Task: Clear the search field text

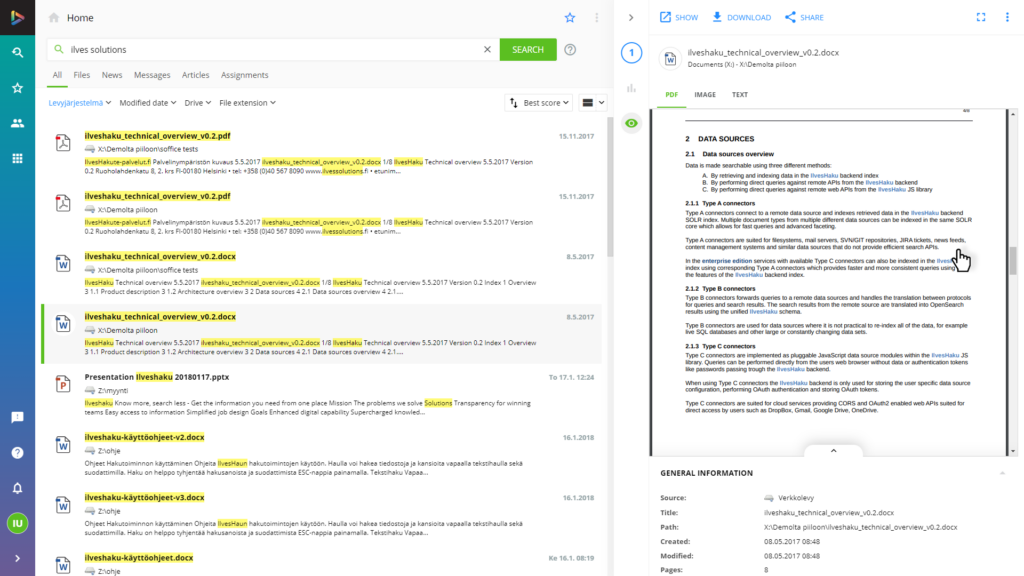Action: tap(487, 50)
